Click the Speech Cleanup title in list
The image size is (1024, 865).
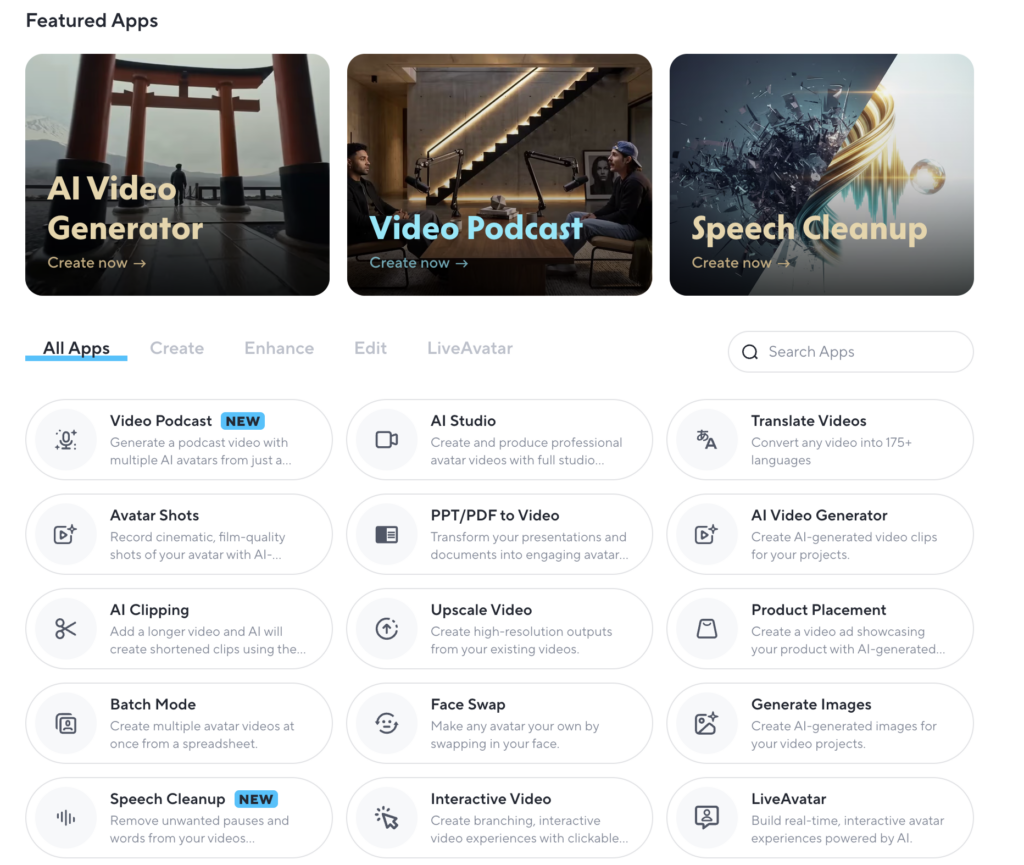click(167, 799)
